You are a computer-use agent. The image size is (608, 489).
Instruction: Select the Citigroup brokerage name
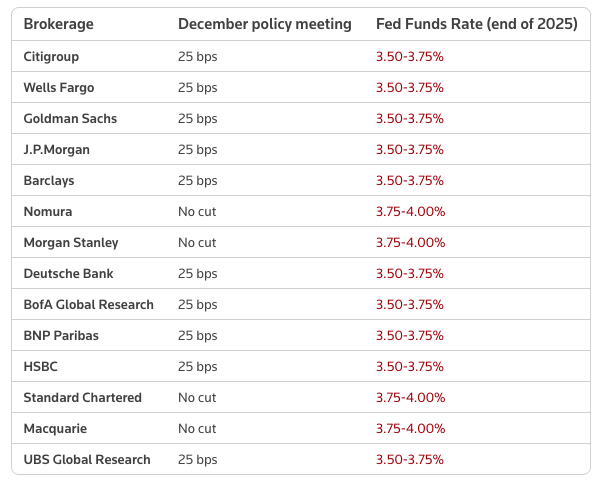[x=51, y=57]
